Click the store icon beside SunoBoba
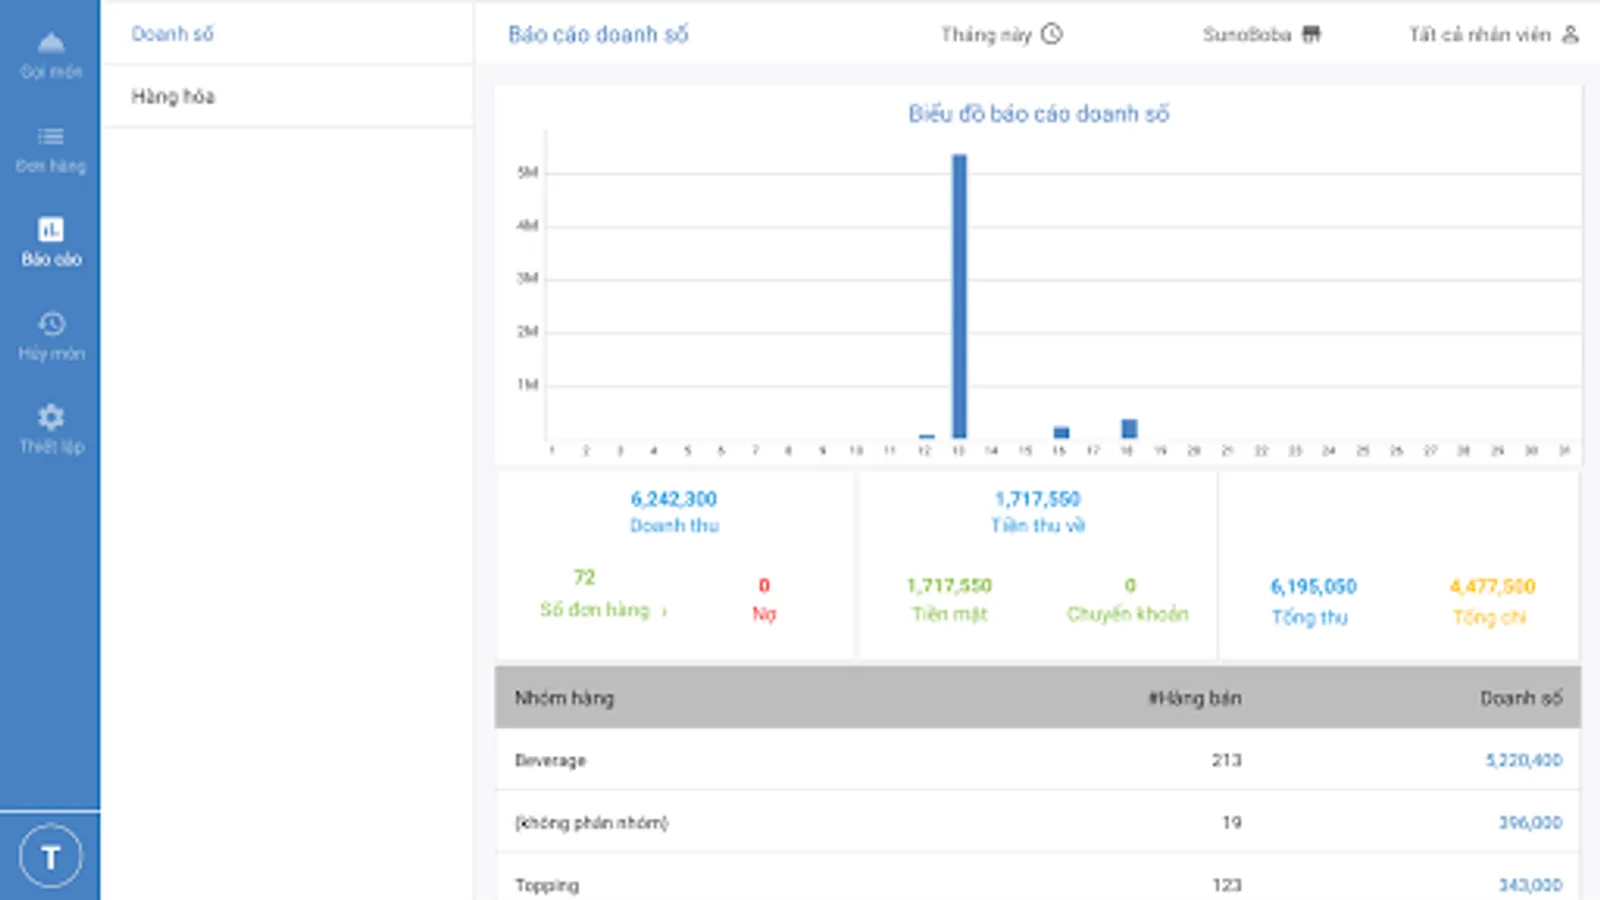This screenshot has width=1600, height=900. (x=1311, y=34)
